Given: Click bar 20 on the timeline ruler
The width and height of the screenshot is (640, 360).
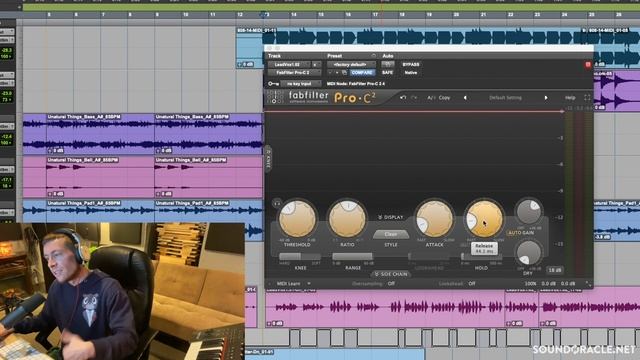Looking at the screenshot, I should [456, 15].
